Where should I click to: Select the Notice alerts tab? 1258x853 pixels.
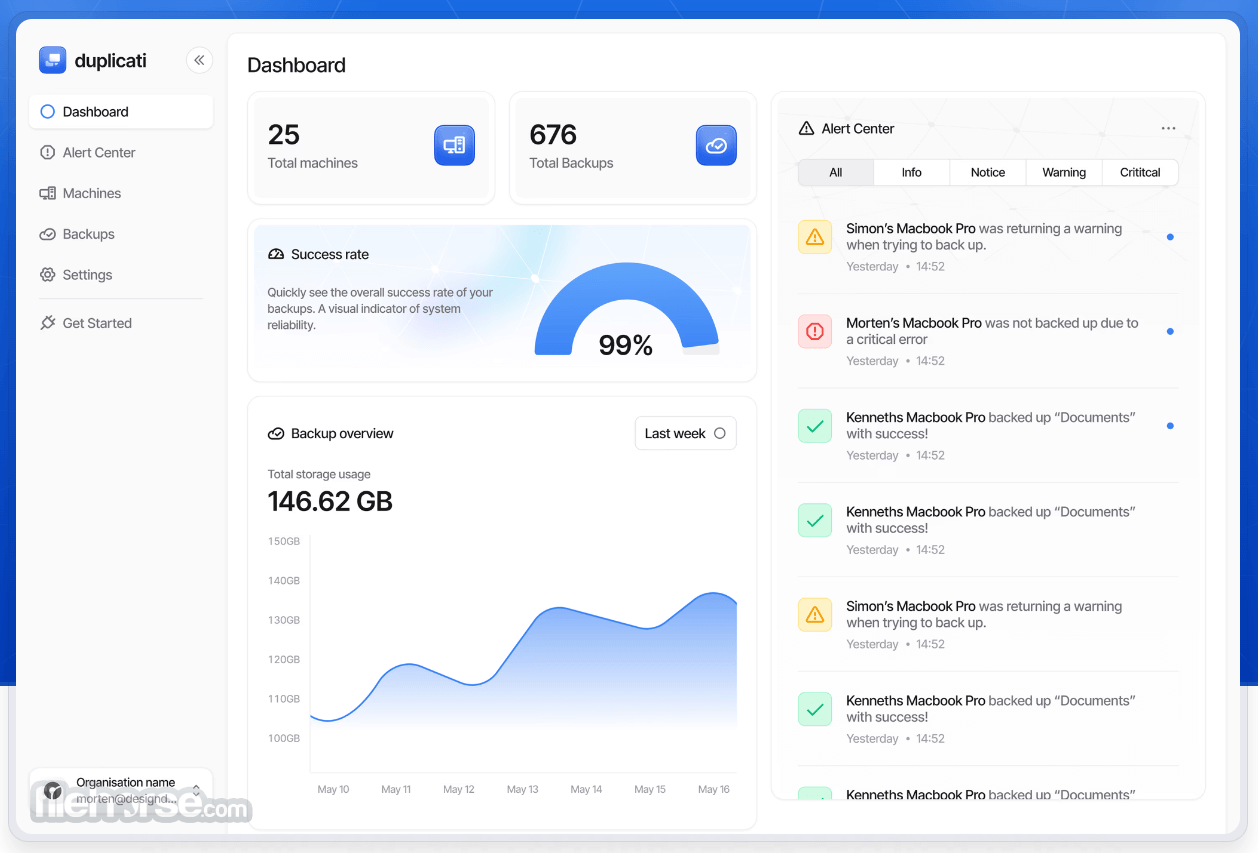pos(988,172)
